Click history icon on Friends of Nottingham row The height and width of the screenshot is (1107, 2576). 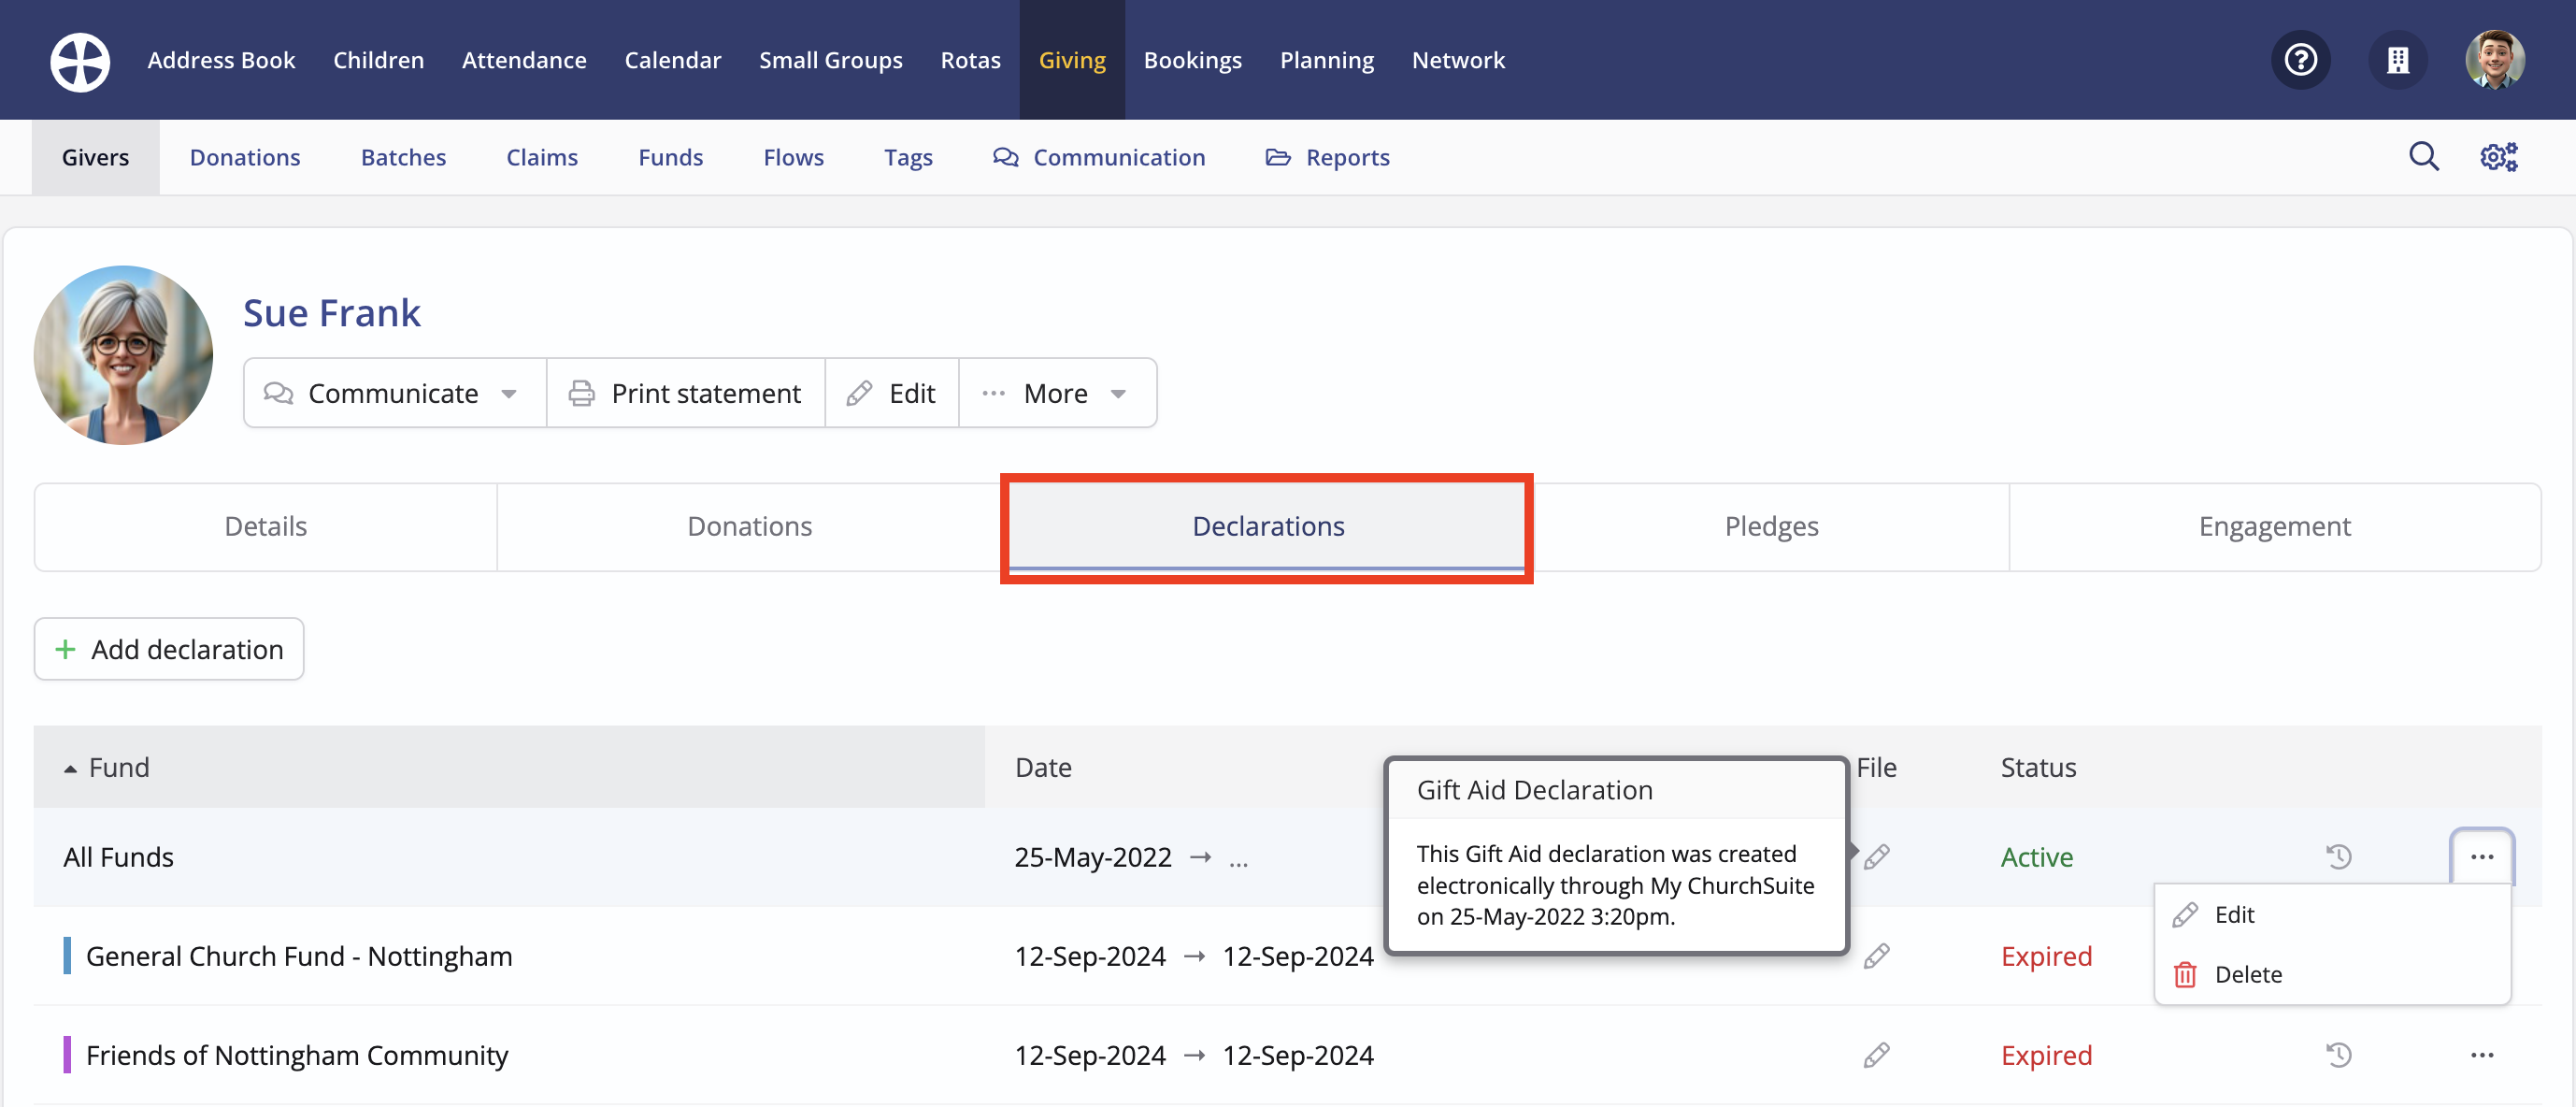[2338, 1055]
